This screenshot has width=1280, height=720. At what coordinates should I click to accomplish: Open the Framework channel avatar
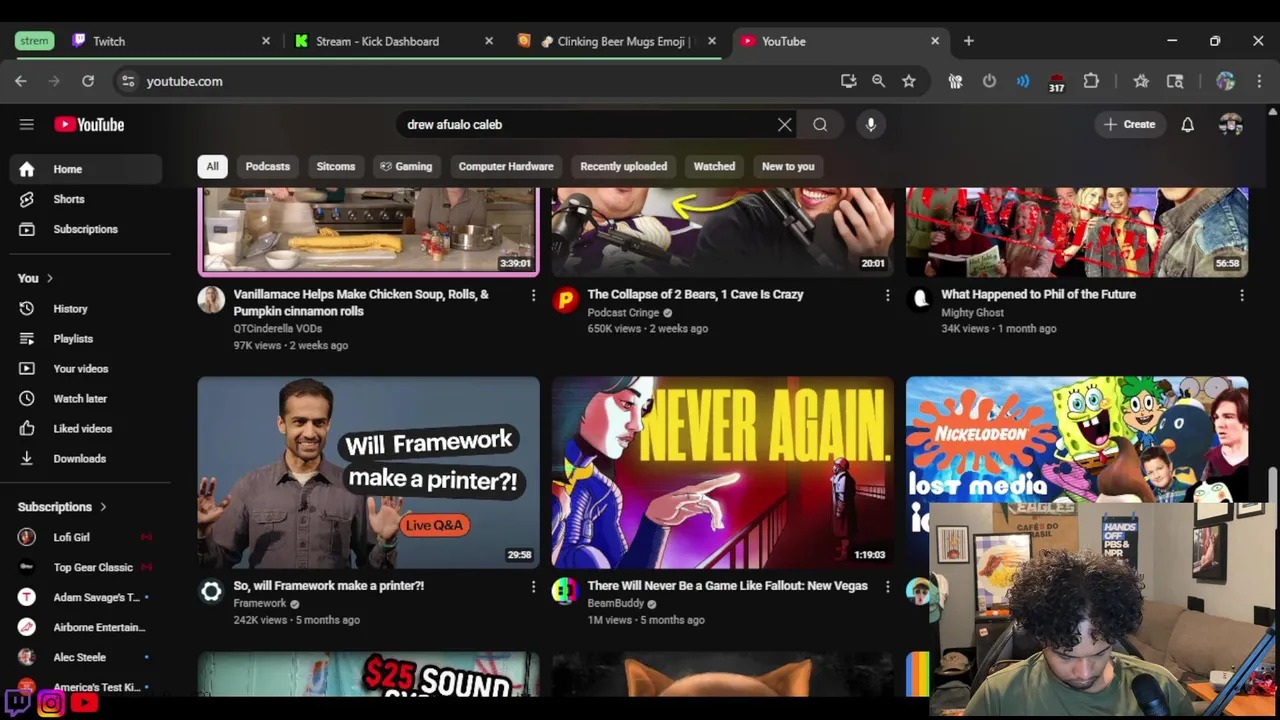[x=211, y=591]
